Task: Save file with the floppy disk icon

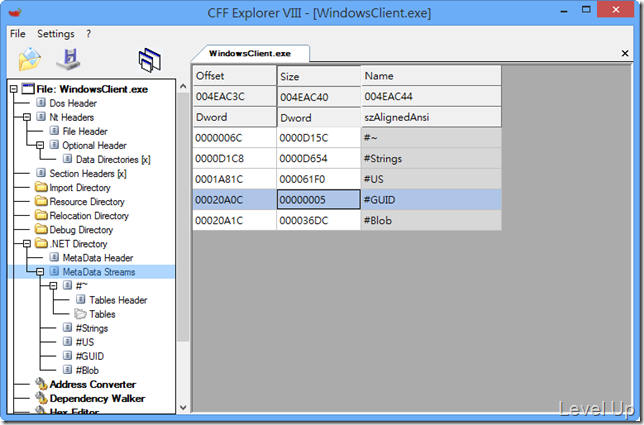Action: click(x=69, y=60)
